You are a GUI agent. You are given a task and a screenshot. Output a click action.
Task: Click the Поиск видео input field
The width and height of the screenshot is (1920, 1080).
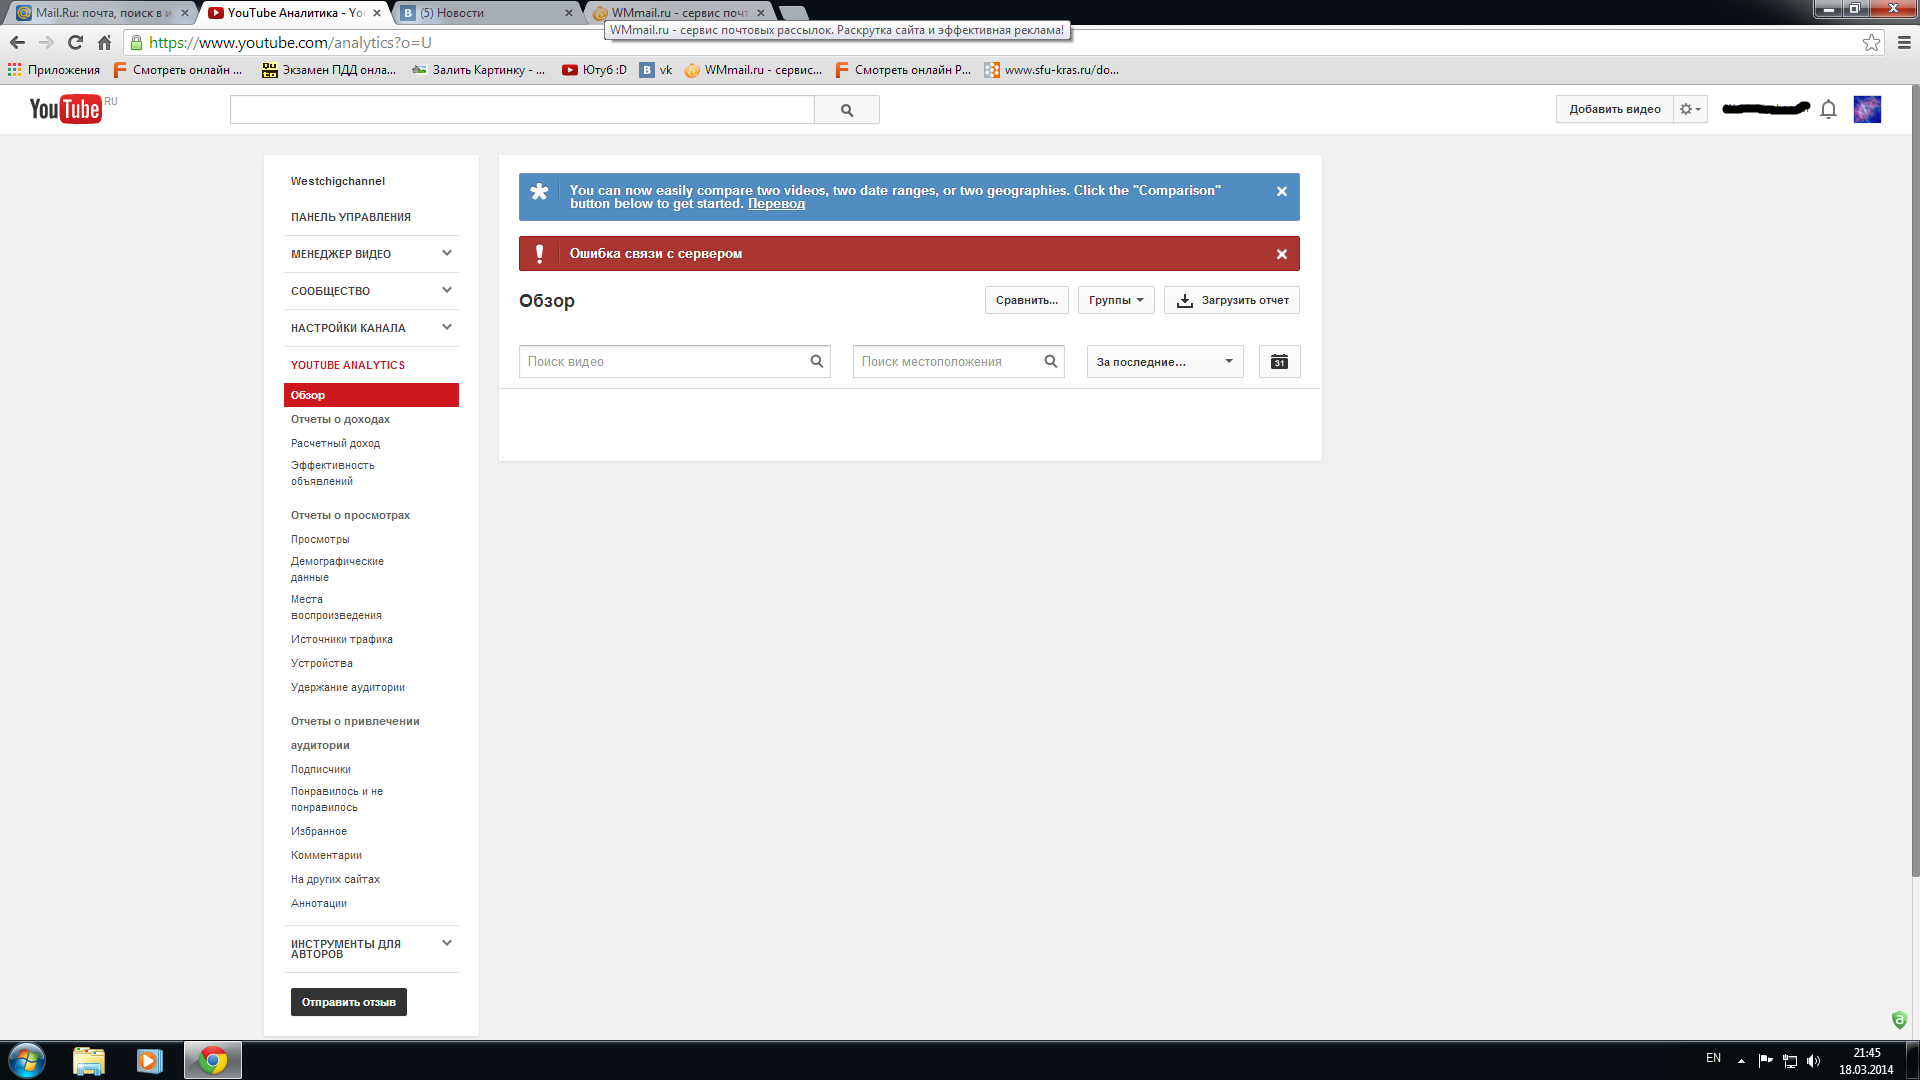pos(664,362)
